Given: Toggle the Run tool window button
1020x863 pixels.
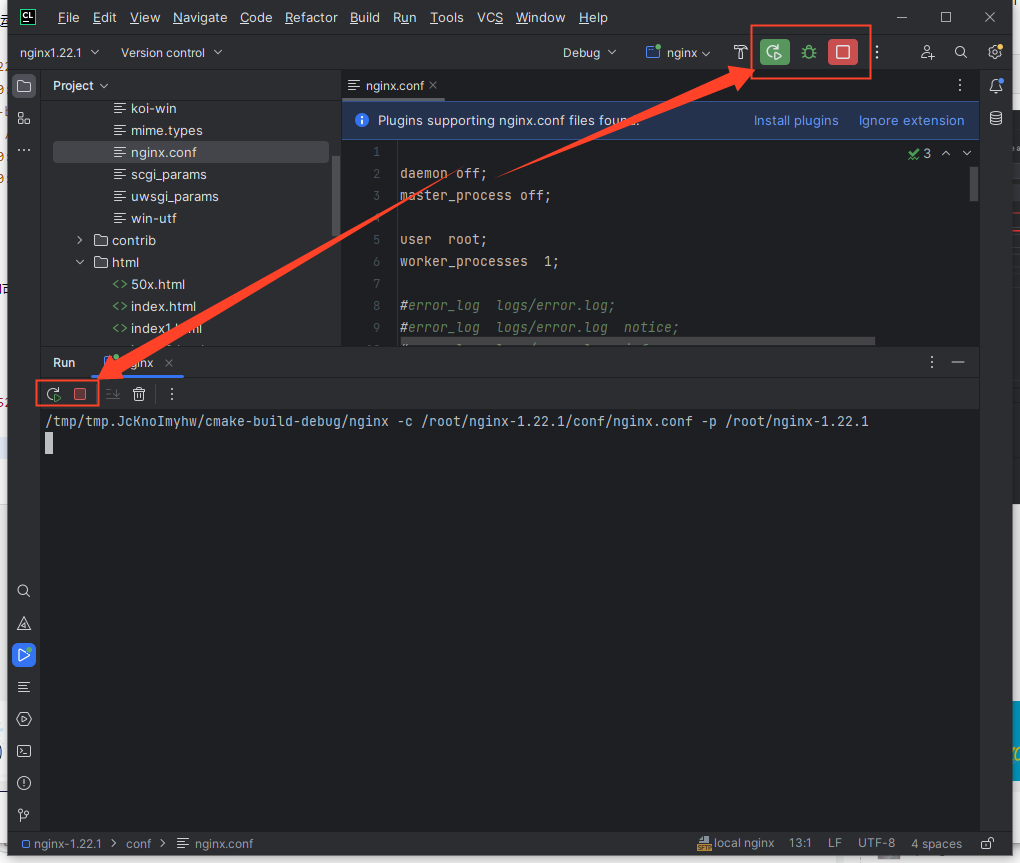Looking at the screenshot, I should (23, 655).
